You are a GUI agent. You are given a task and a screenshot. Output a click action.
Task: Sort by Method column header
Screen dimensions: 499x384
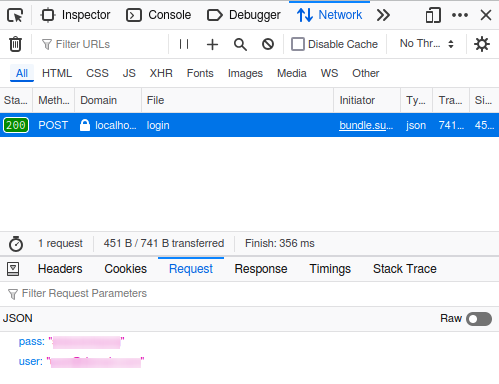pyautogui.click(x=54, y=100)
